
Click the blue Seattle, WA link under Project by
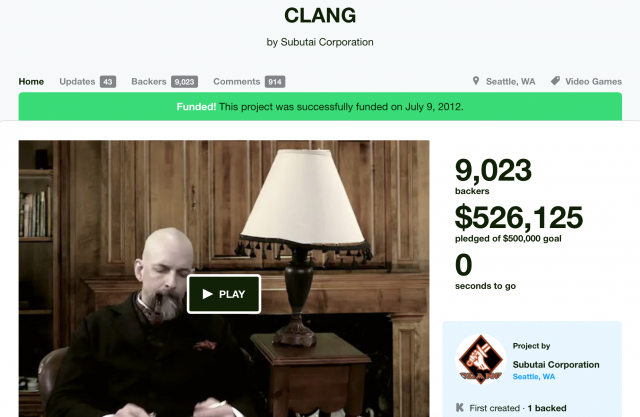click(533, 376)
